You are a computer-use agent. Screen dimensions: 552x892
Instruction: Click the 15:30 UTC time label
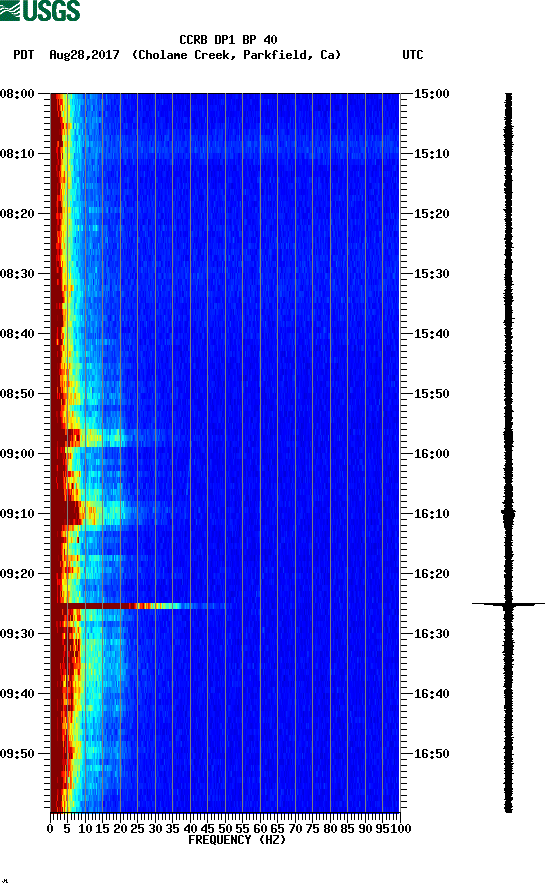[431, 274]
